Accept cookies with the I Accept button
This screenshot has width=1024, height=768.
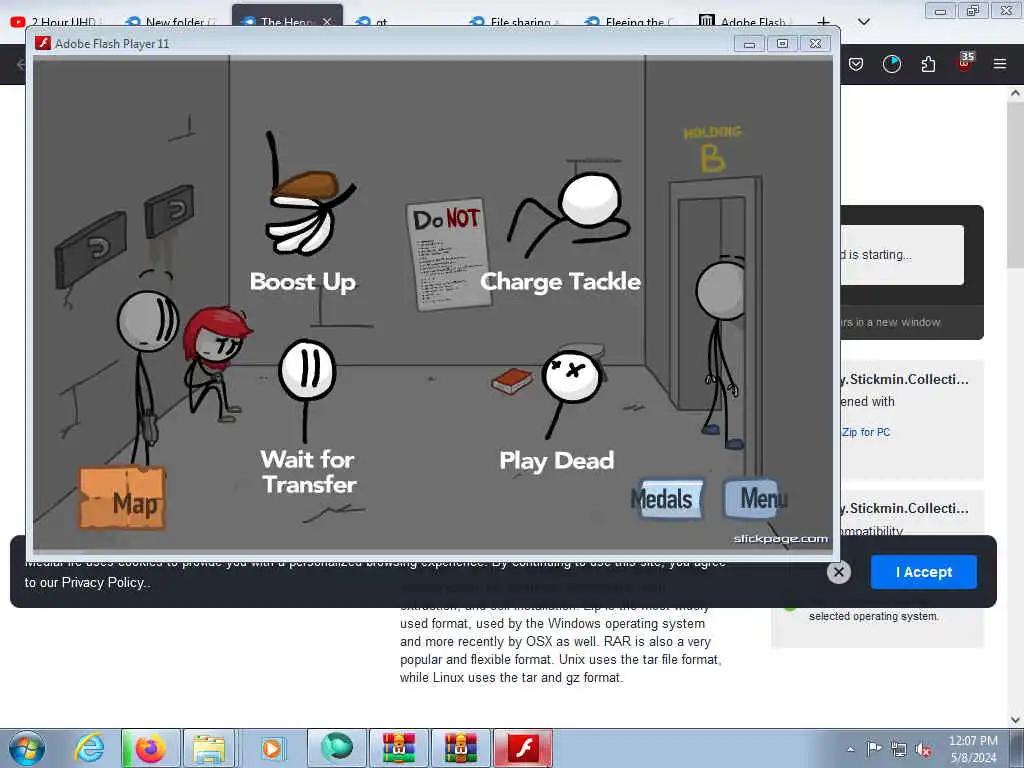923,572
